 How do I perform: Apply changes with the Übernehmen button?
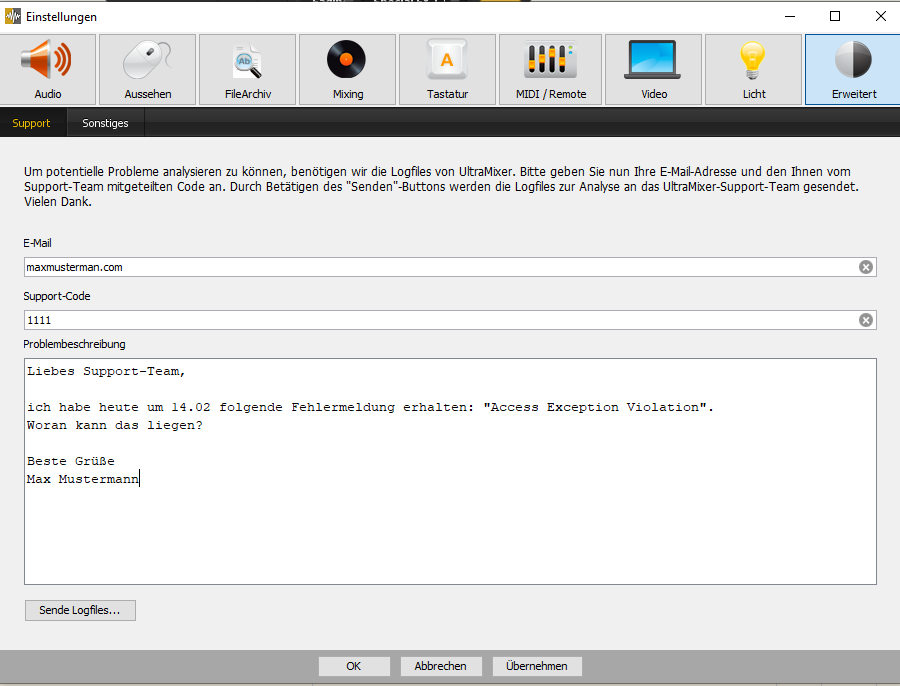click(537, 666)
